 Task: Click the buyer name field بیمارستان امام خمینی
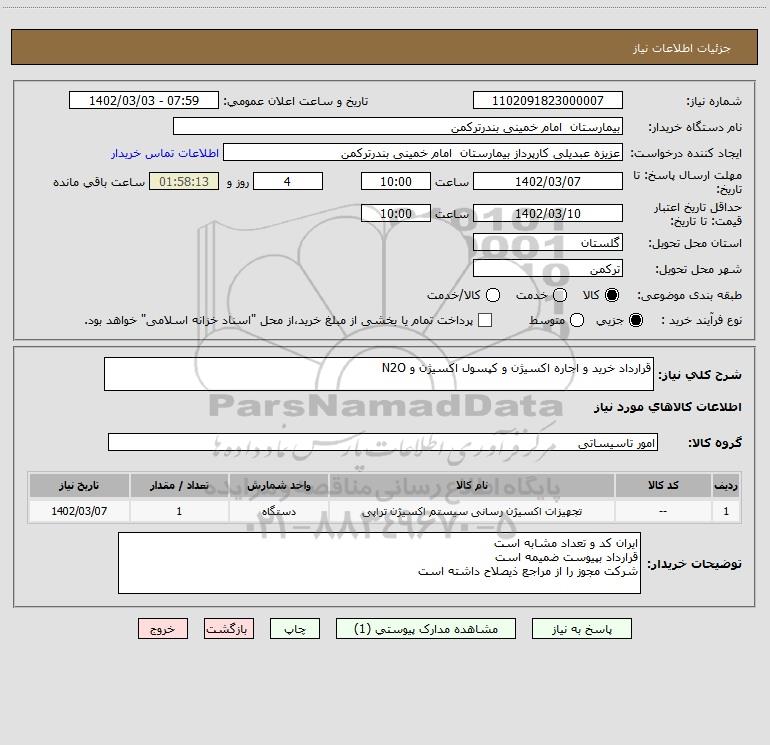(x=398, y=127)
